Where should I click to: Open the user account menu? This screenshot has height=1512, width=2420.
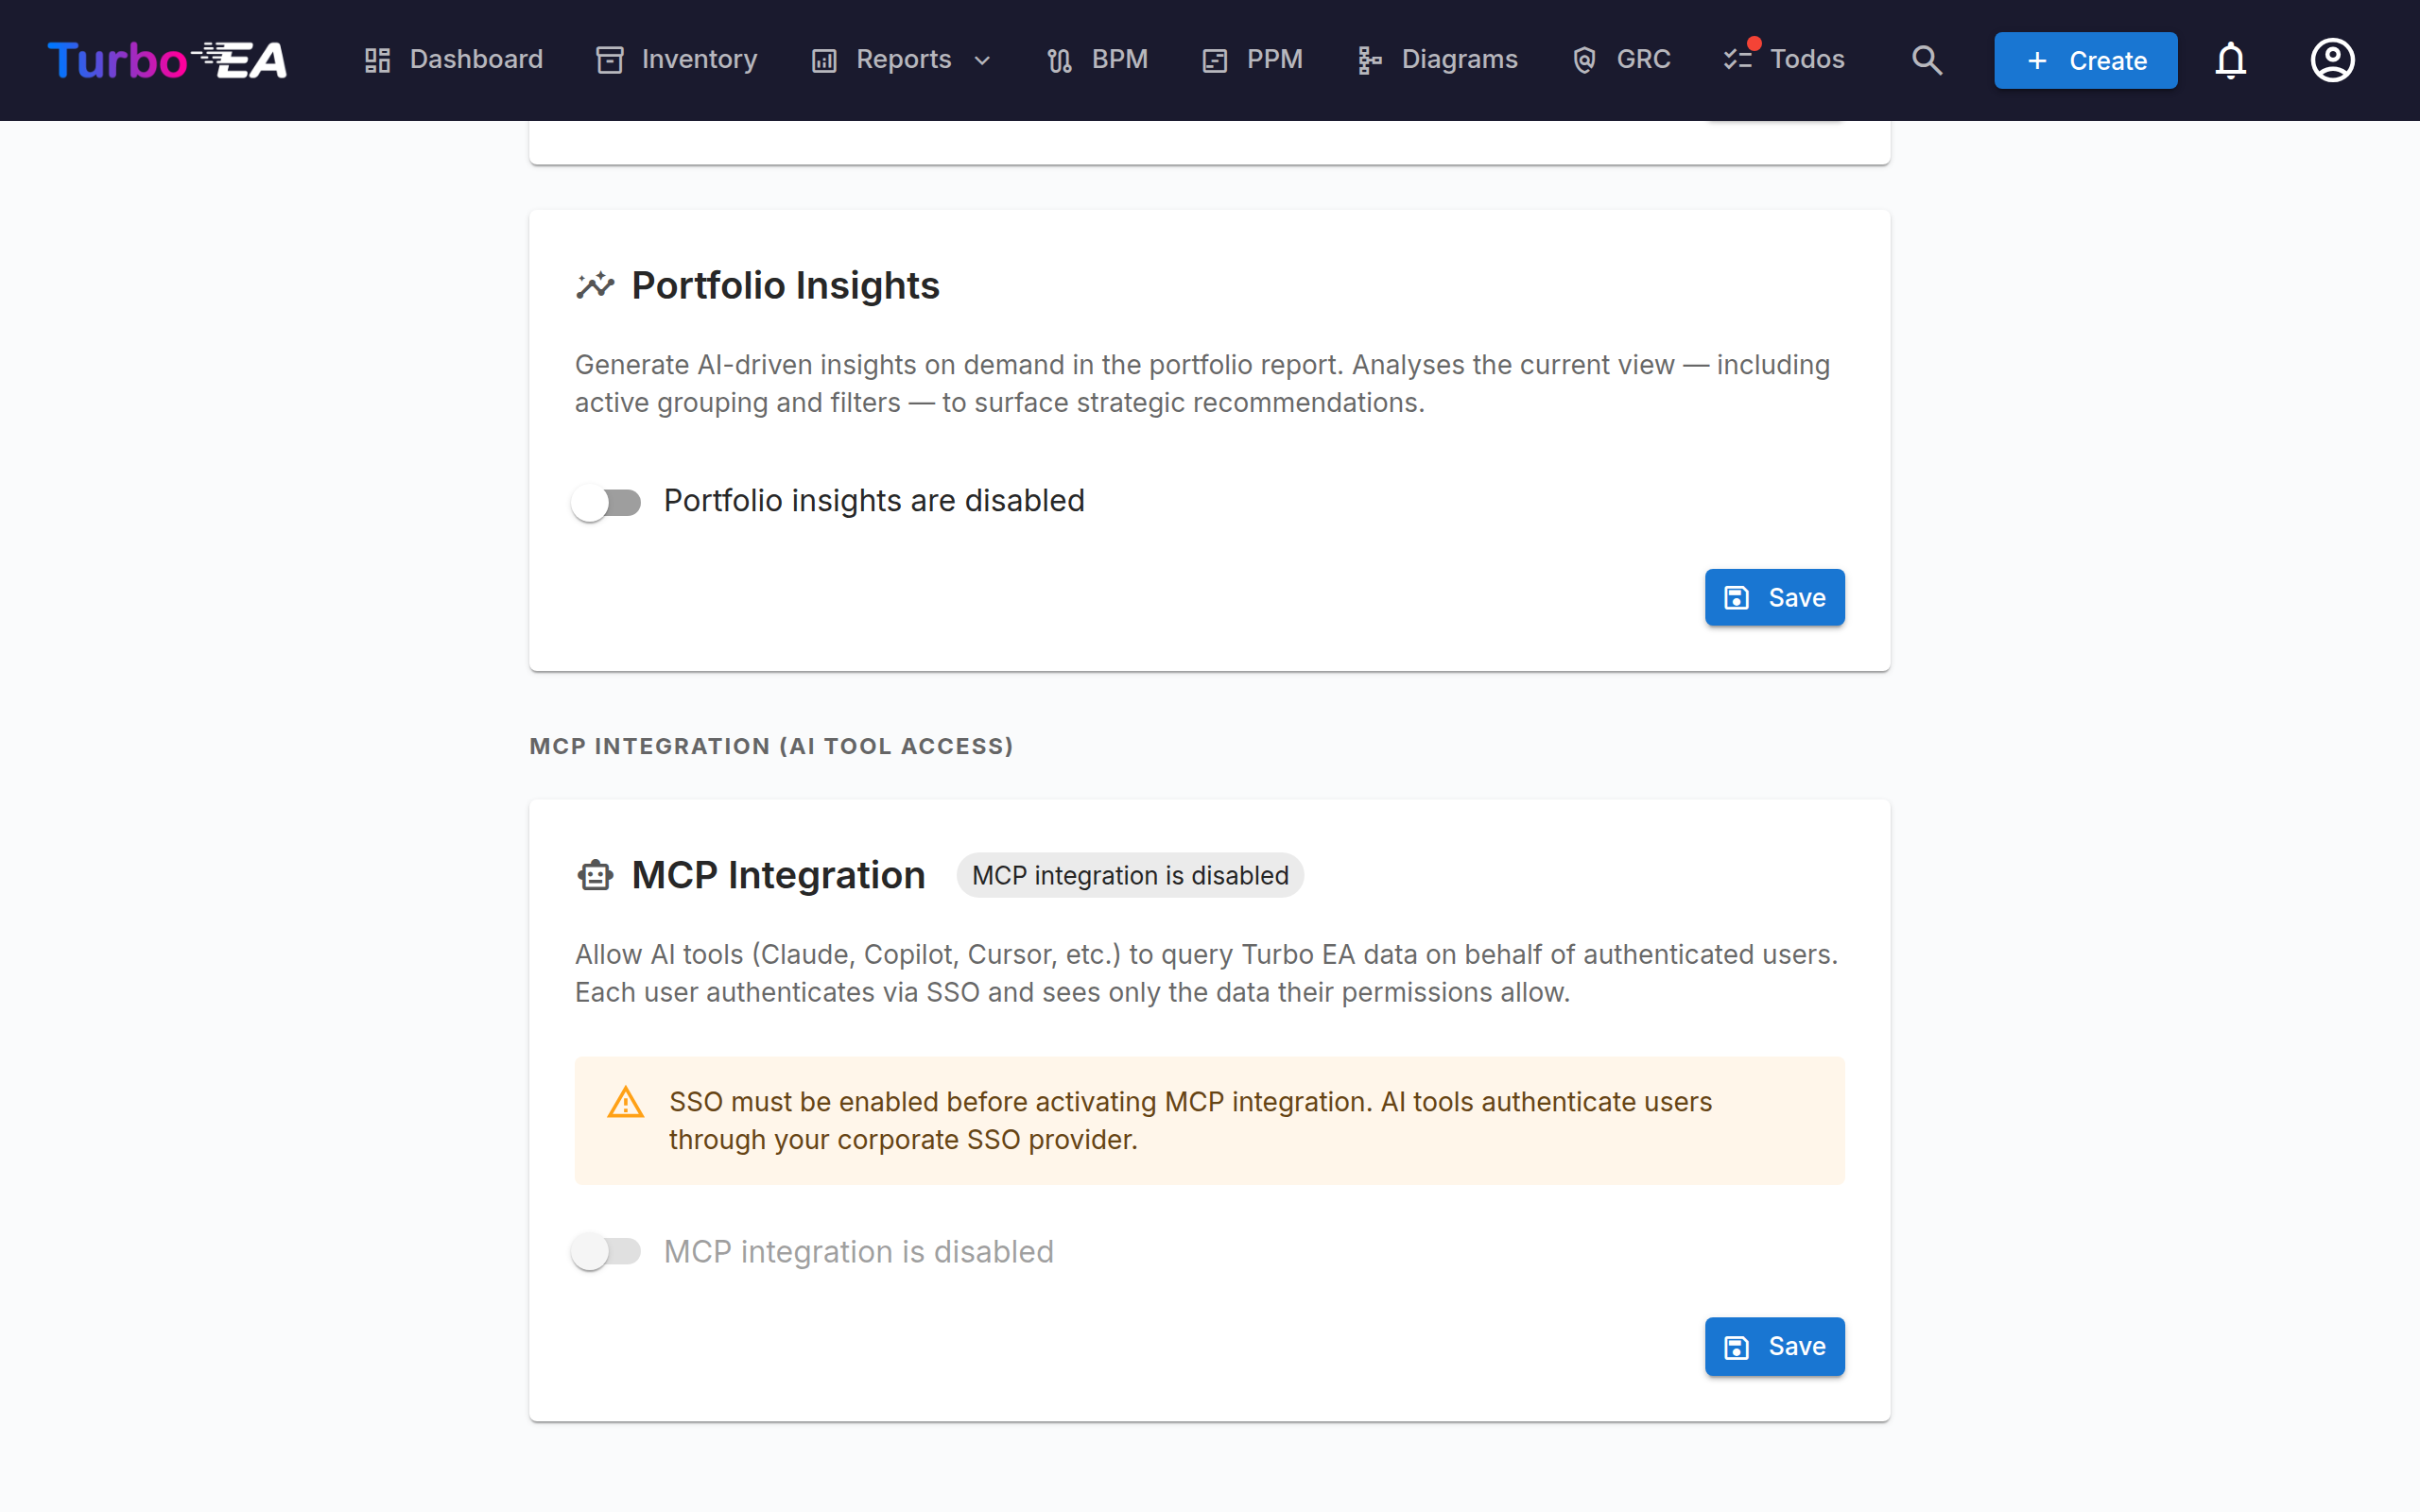pyautogui.click(x=2332, y=60)
